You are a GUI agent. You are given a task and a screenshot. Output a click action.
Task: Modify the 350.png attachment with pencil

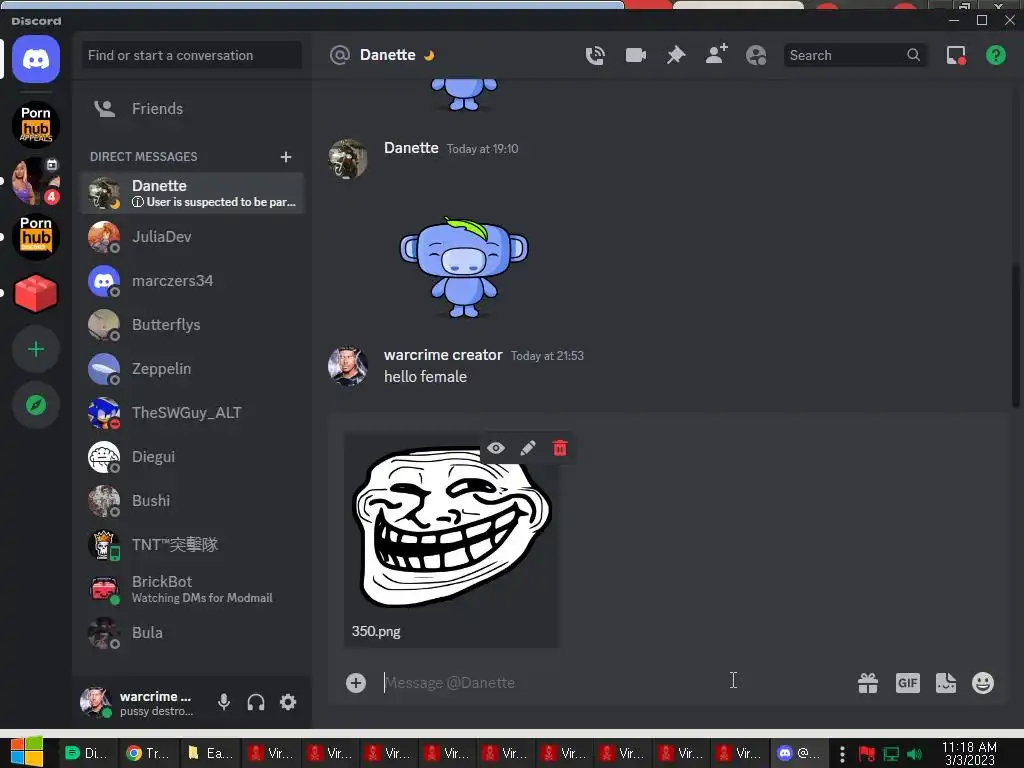coord(528,448)
